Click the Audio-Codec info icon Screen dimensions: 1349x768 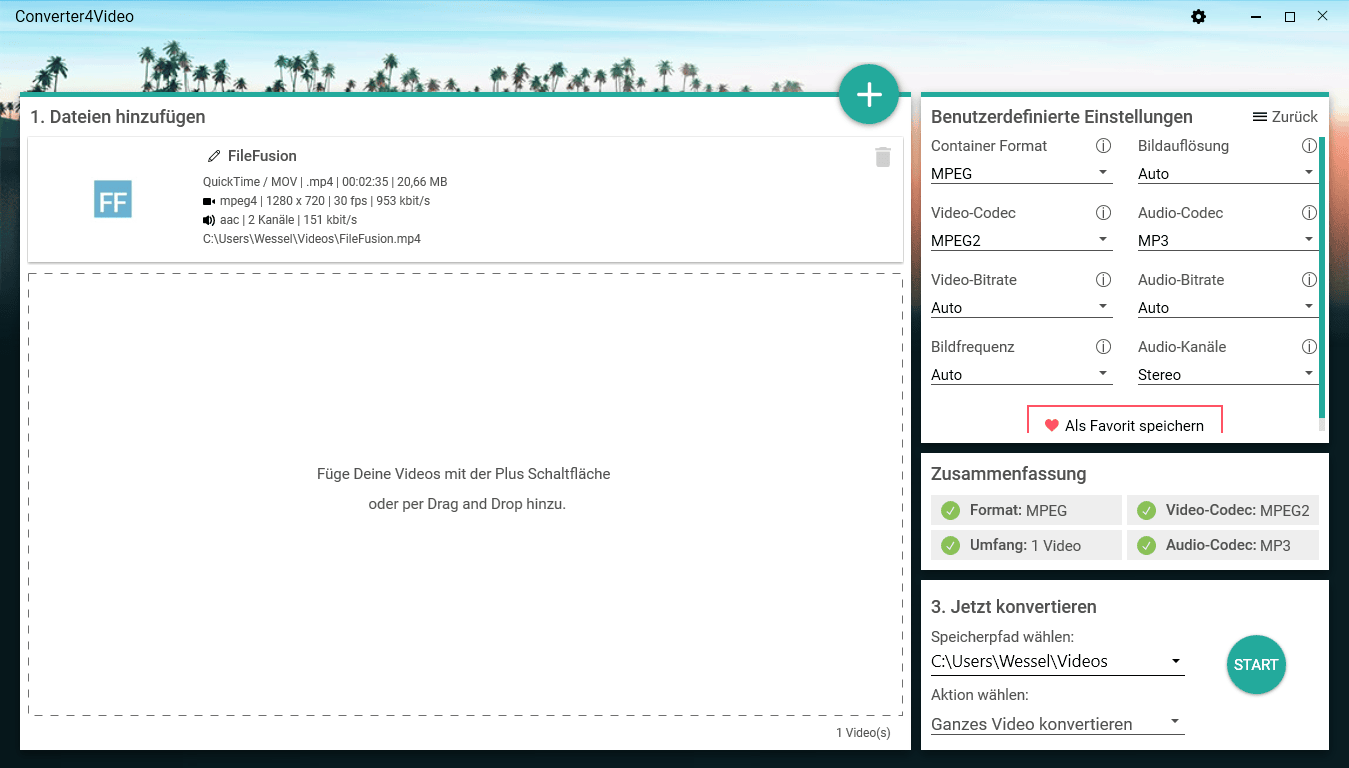[x=1309, y=213]
